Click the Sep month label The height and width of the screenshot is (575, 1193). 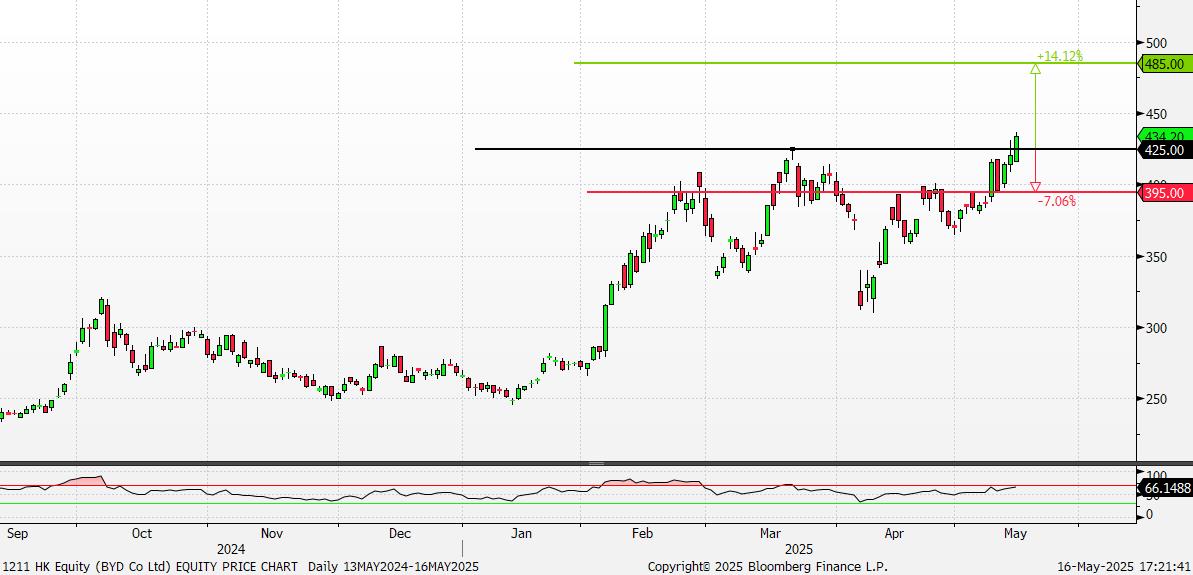(x=17, y=533)
